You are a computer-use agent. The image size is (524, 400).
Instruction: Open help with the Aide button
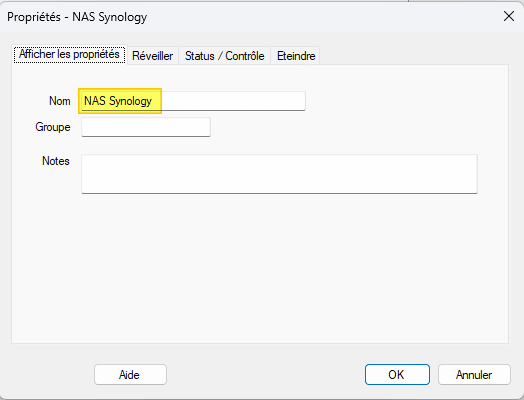(130, 375)
